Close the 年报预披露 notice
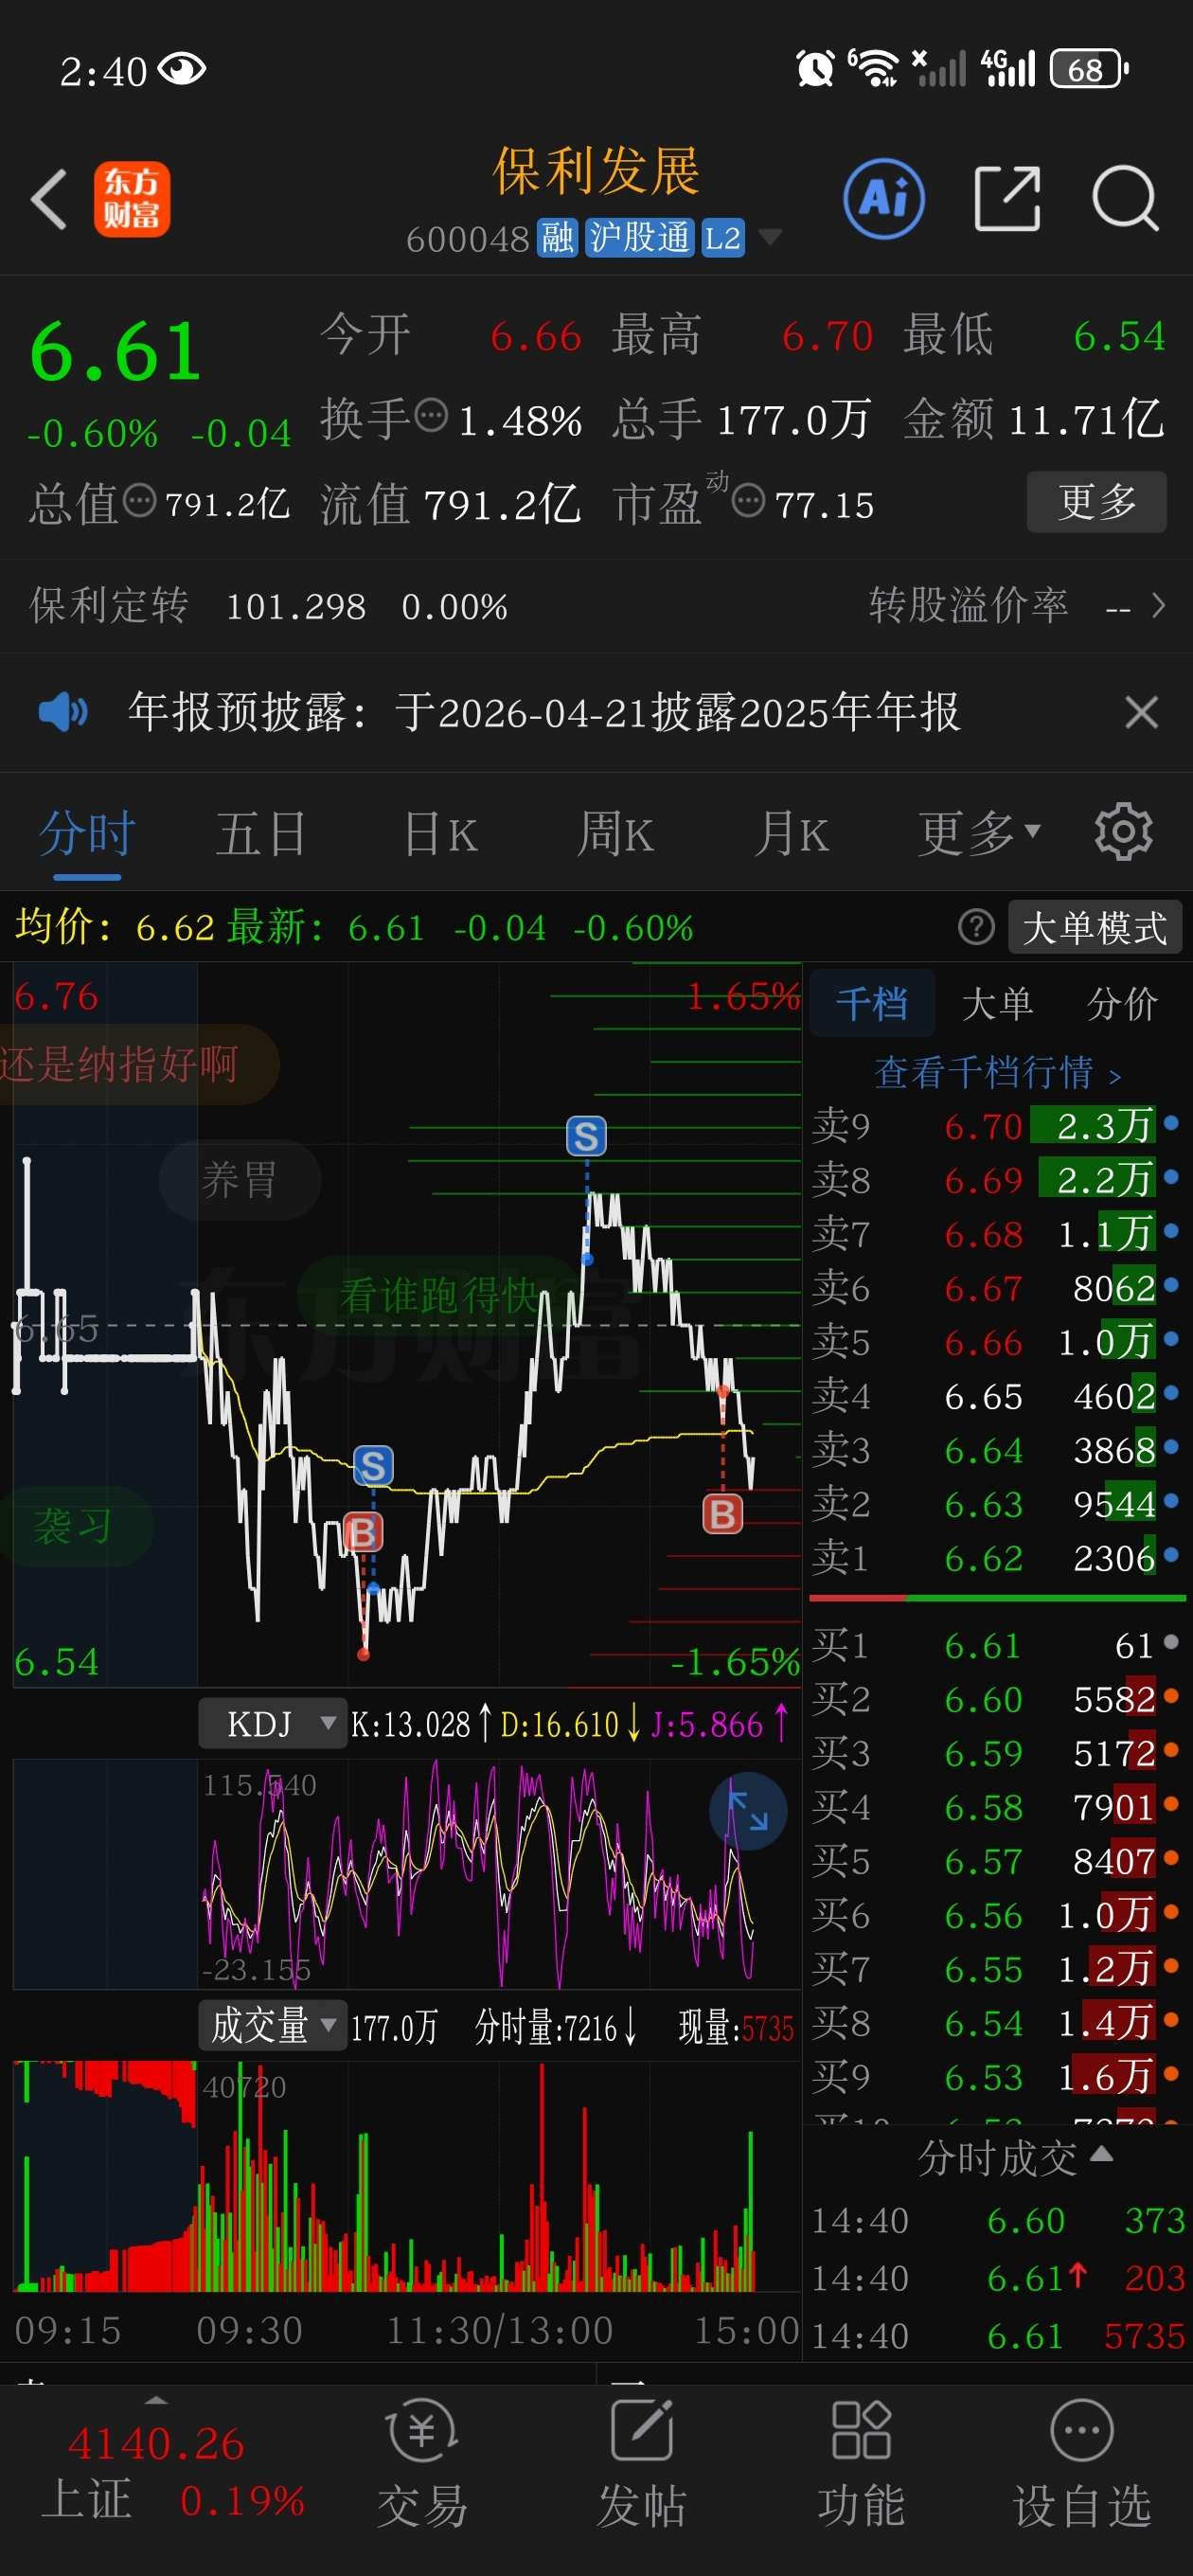 click(x=1141, y=712)
